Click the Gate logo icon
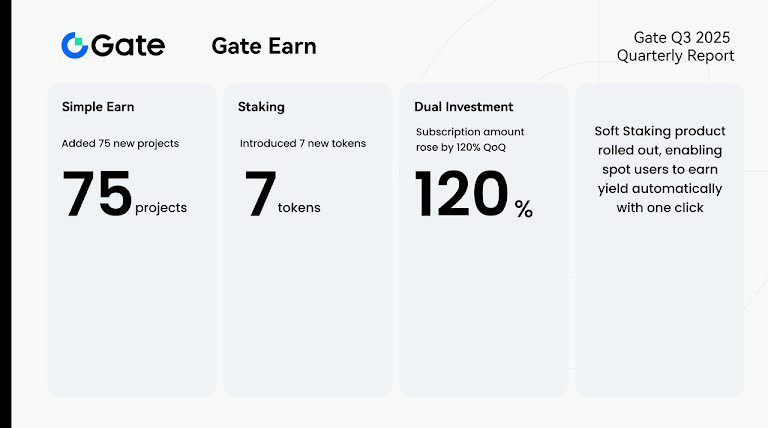This screenshot has width=768, height=428. pos(75,45)
